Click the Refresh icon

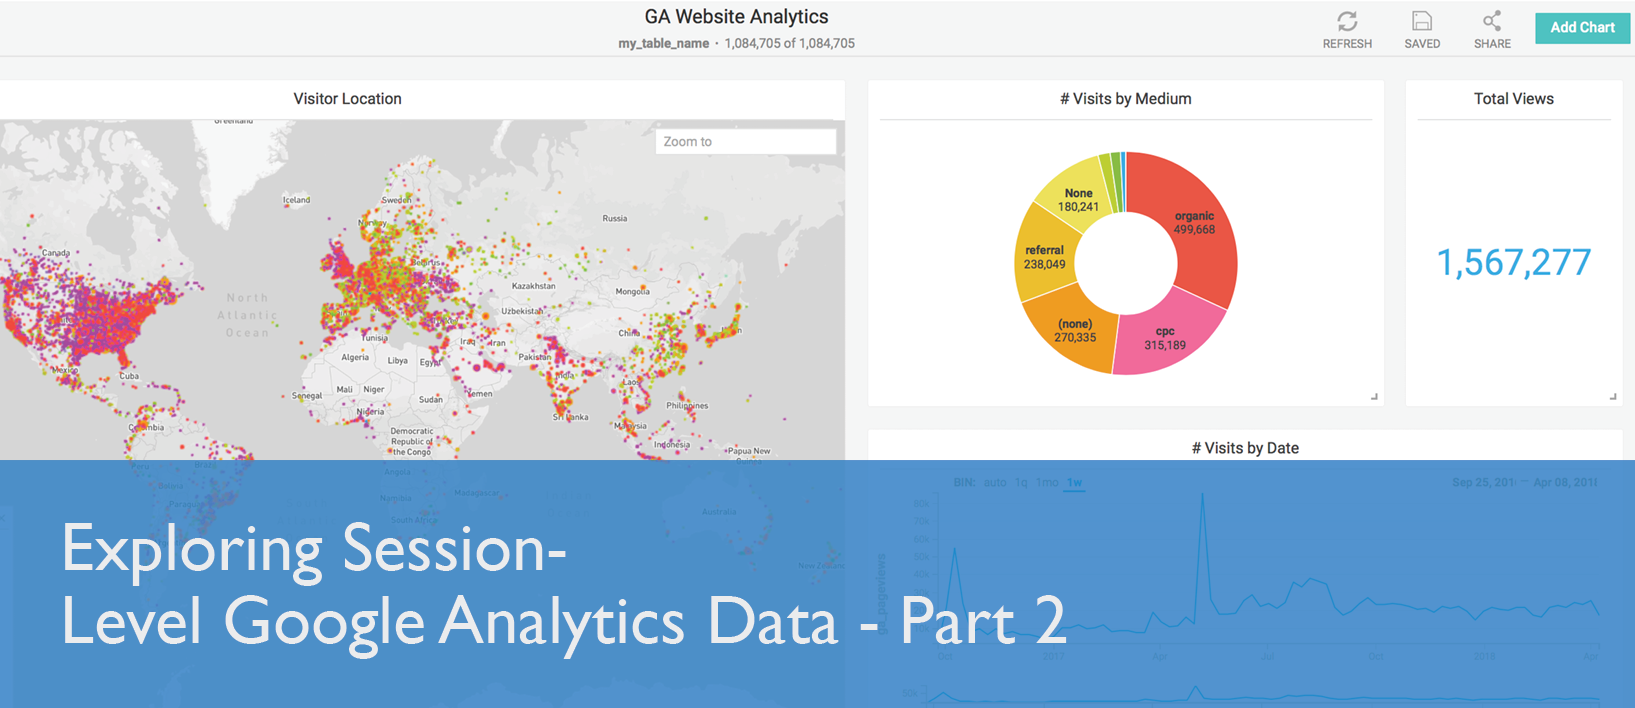tap(1347, 21)
